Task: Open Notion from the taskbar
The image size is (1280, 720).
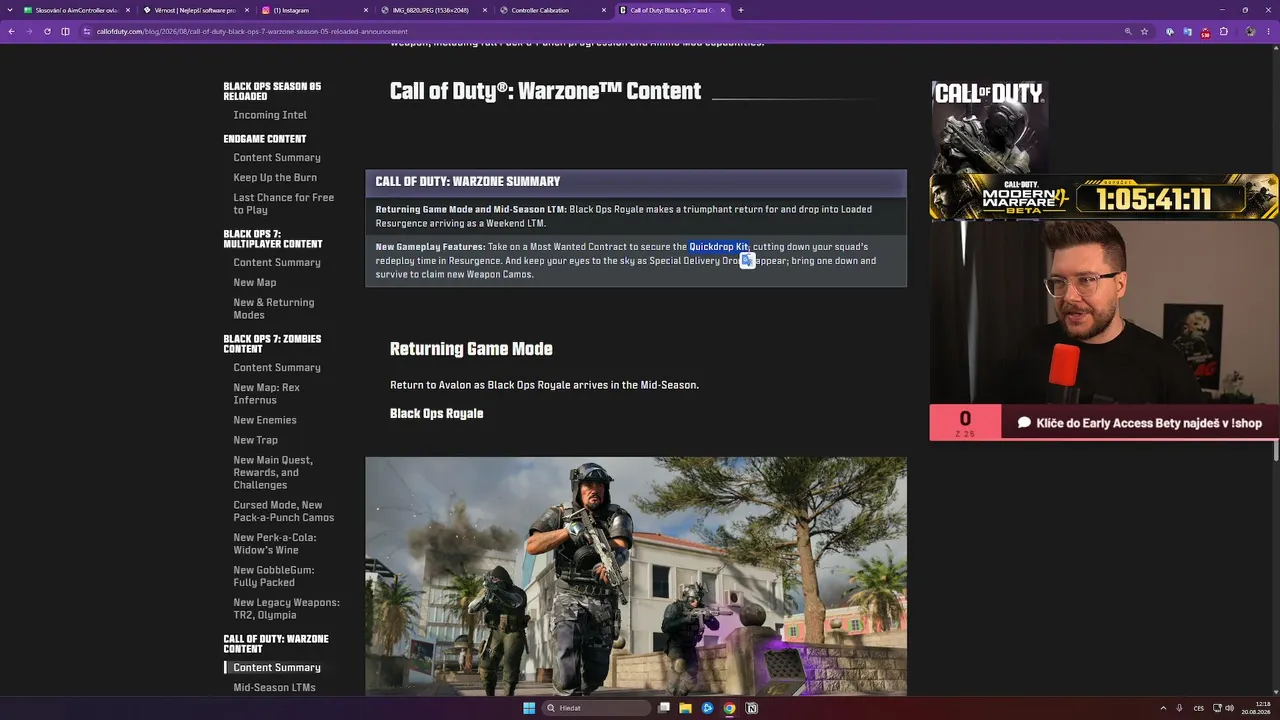Action: click(x=752, y=708)
